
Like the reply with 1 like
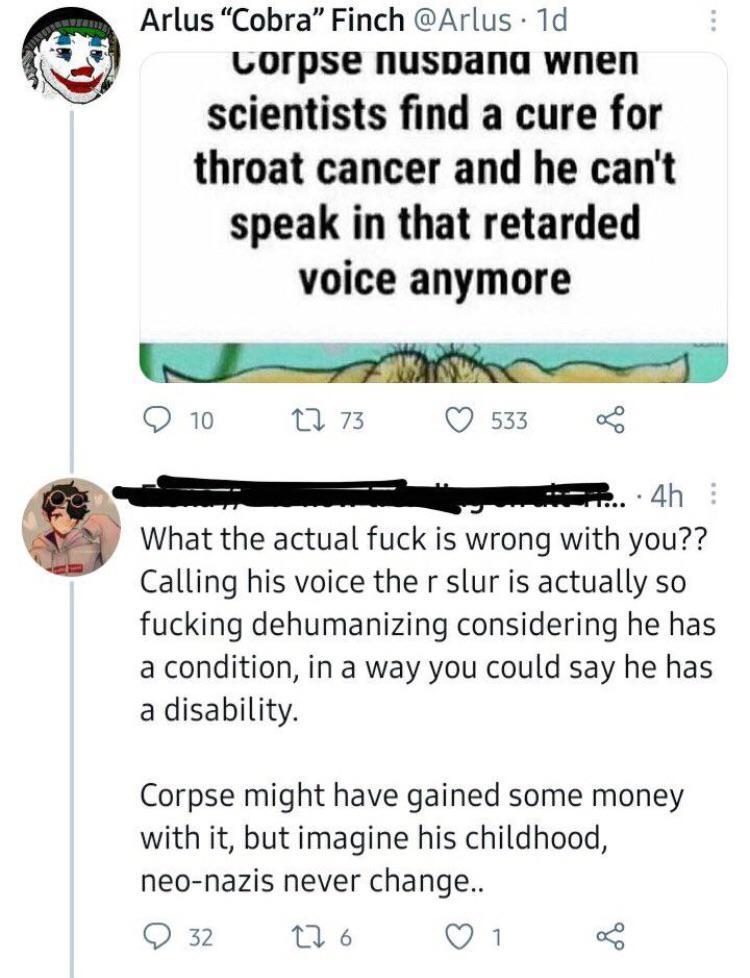point(461,938)
